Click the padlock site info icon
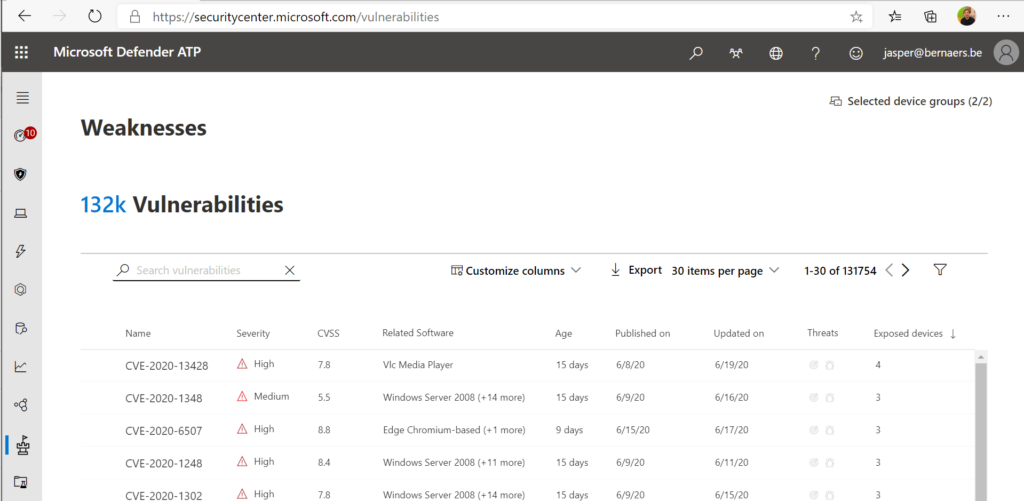The image size is (1024, 501). (135, 17)
